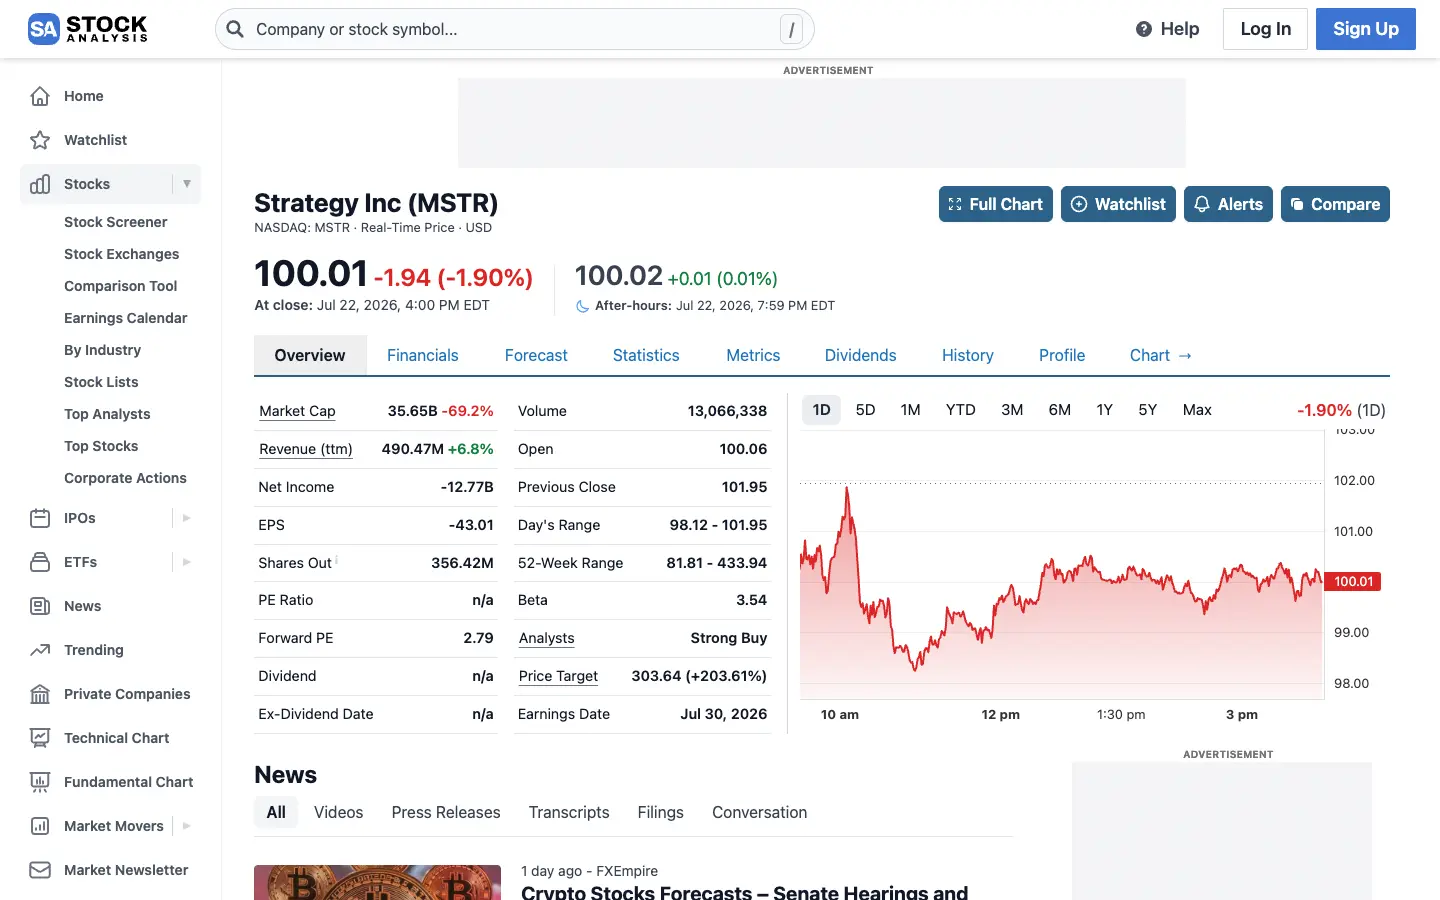Click the Stocks bar chart icon
This screenshot has height=900, width=1440.
point(40,184)
